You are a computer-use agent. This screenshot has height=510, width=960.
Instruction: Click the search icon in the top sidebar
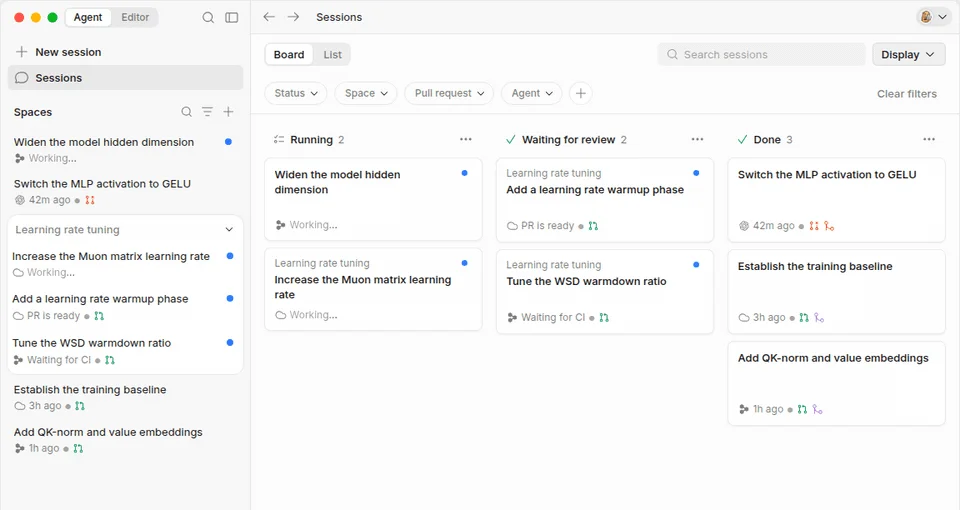tap(208, 17)
